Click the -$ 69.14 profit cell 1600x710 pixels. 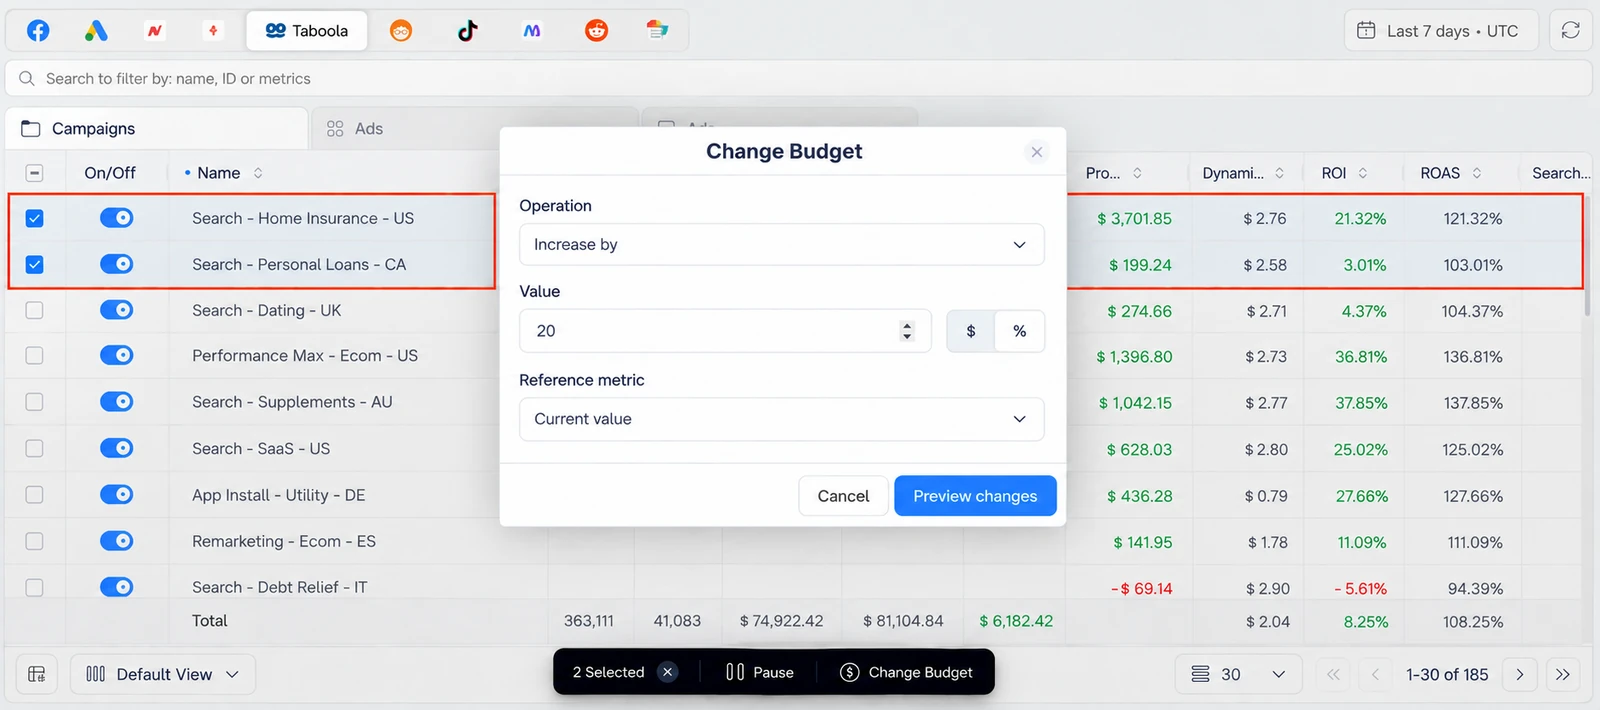1141,588
